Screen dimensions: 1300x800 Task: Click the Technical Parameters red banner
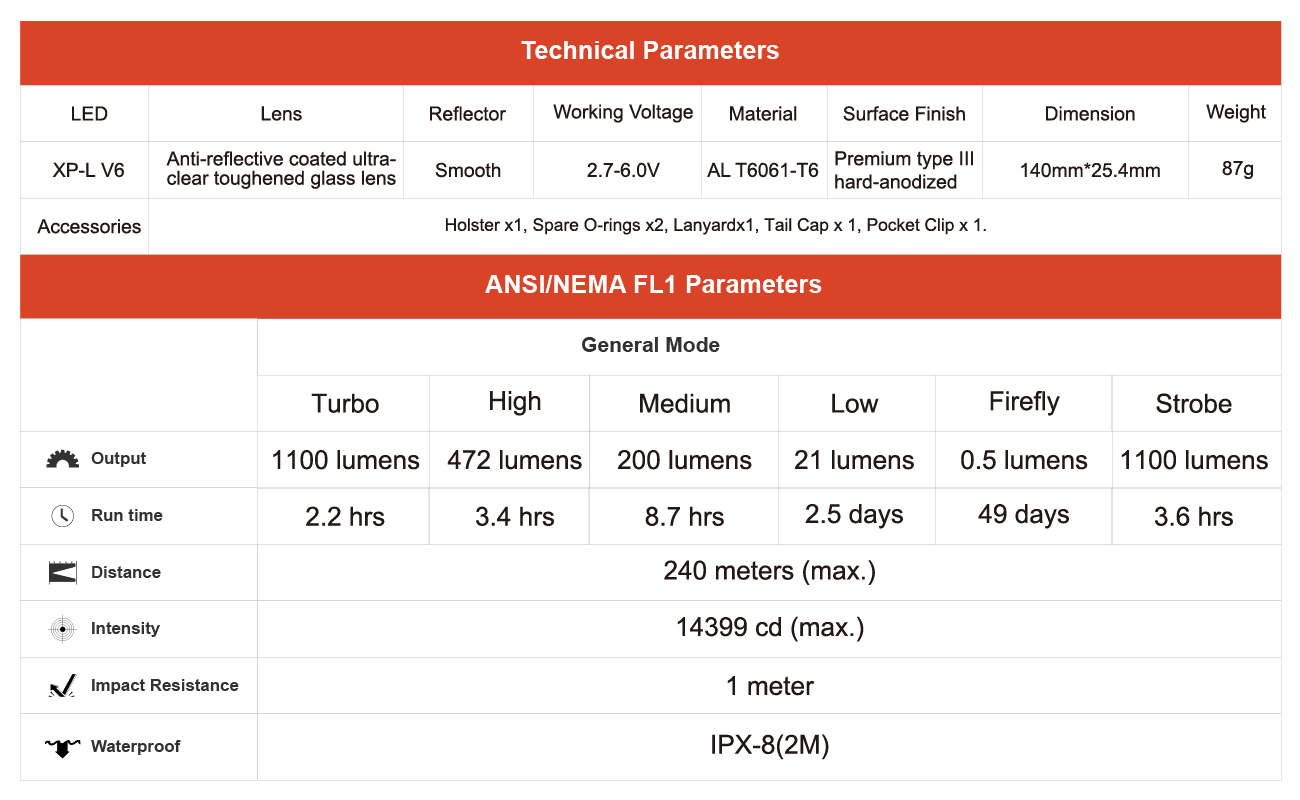point(650,51)
